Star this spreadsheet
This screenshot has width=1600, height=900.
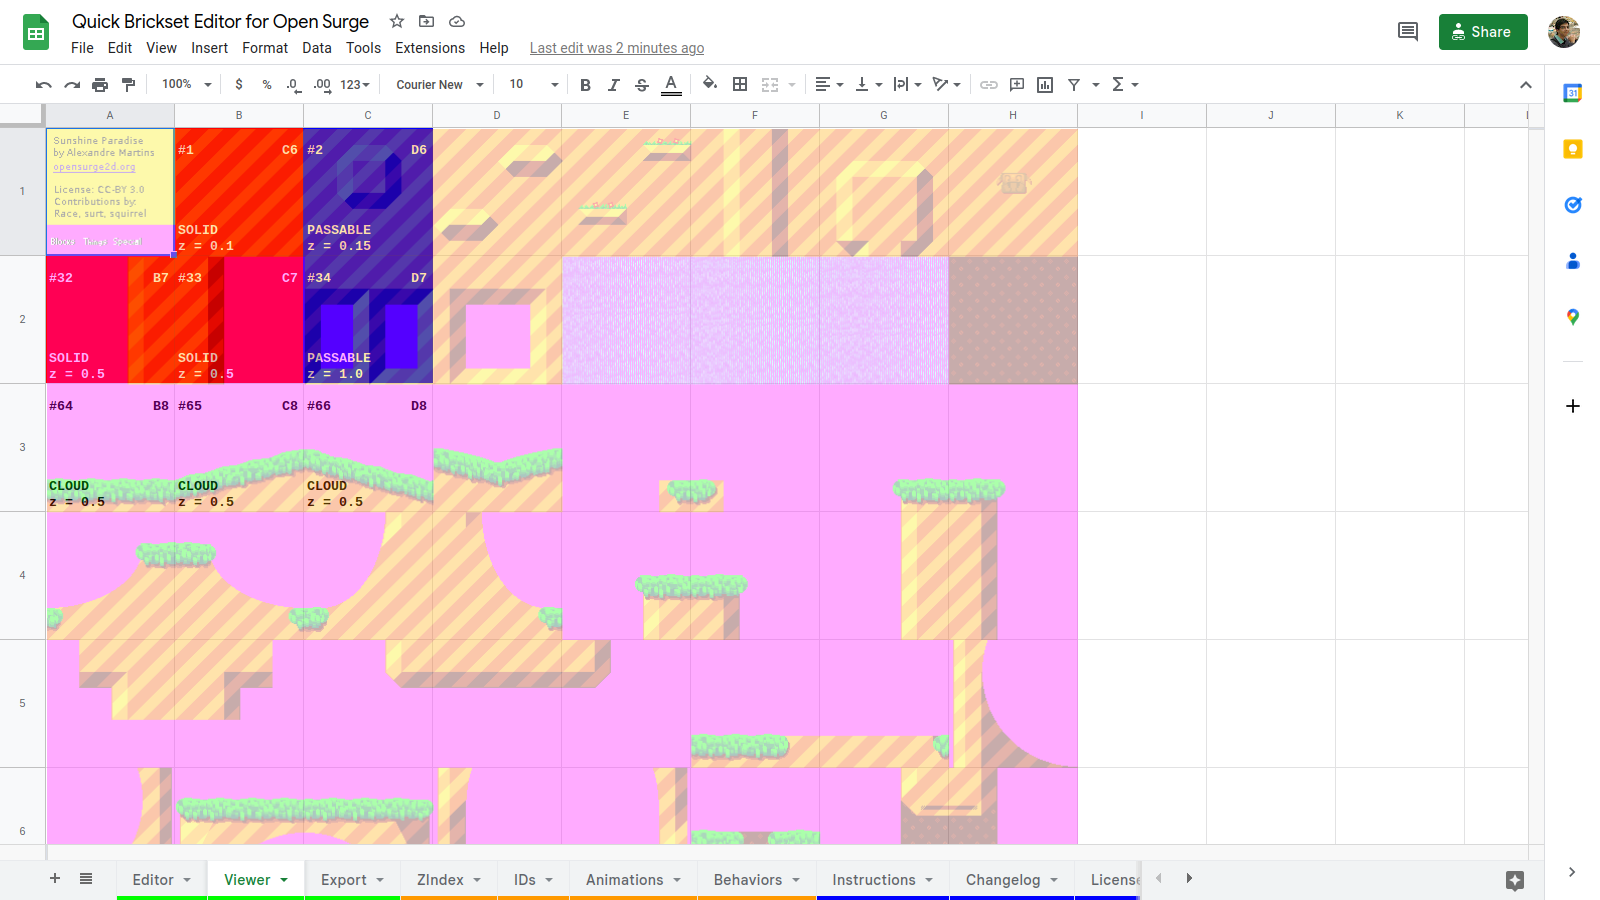click(x=397, y=21)
